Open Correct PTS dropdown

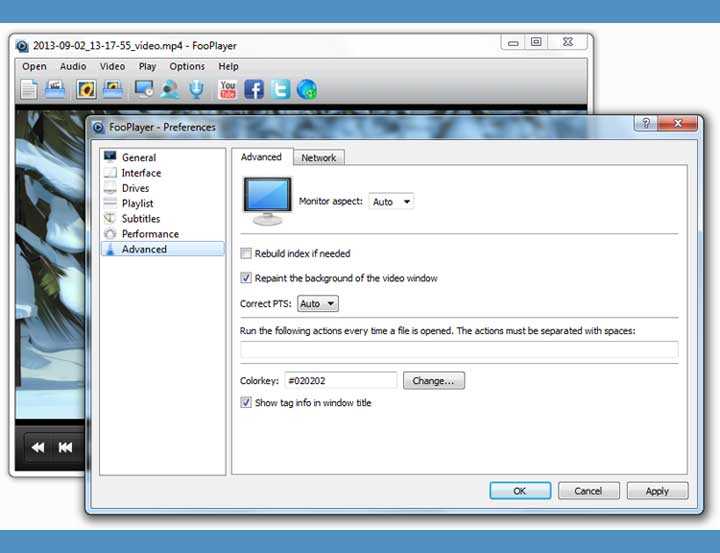click(318, 304)
